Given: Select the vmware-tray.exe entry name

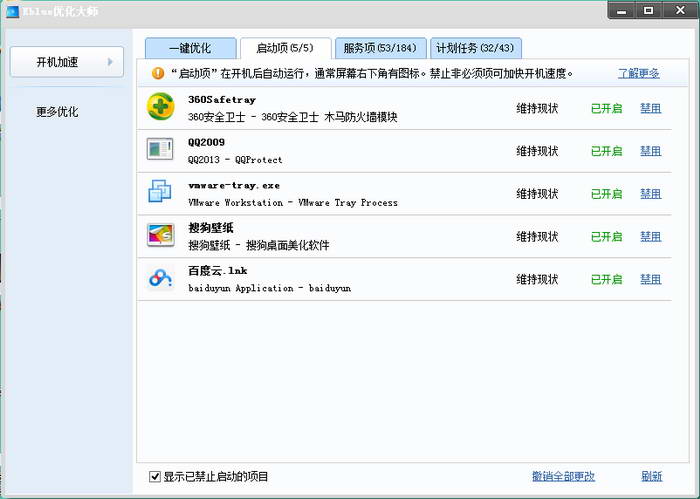Looking at the screenshot, I should tap(234, 185).
